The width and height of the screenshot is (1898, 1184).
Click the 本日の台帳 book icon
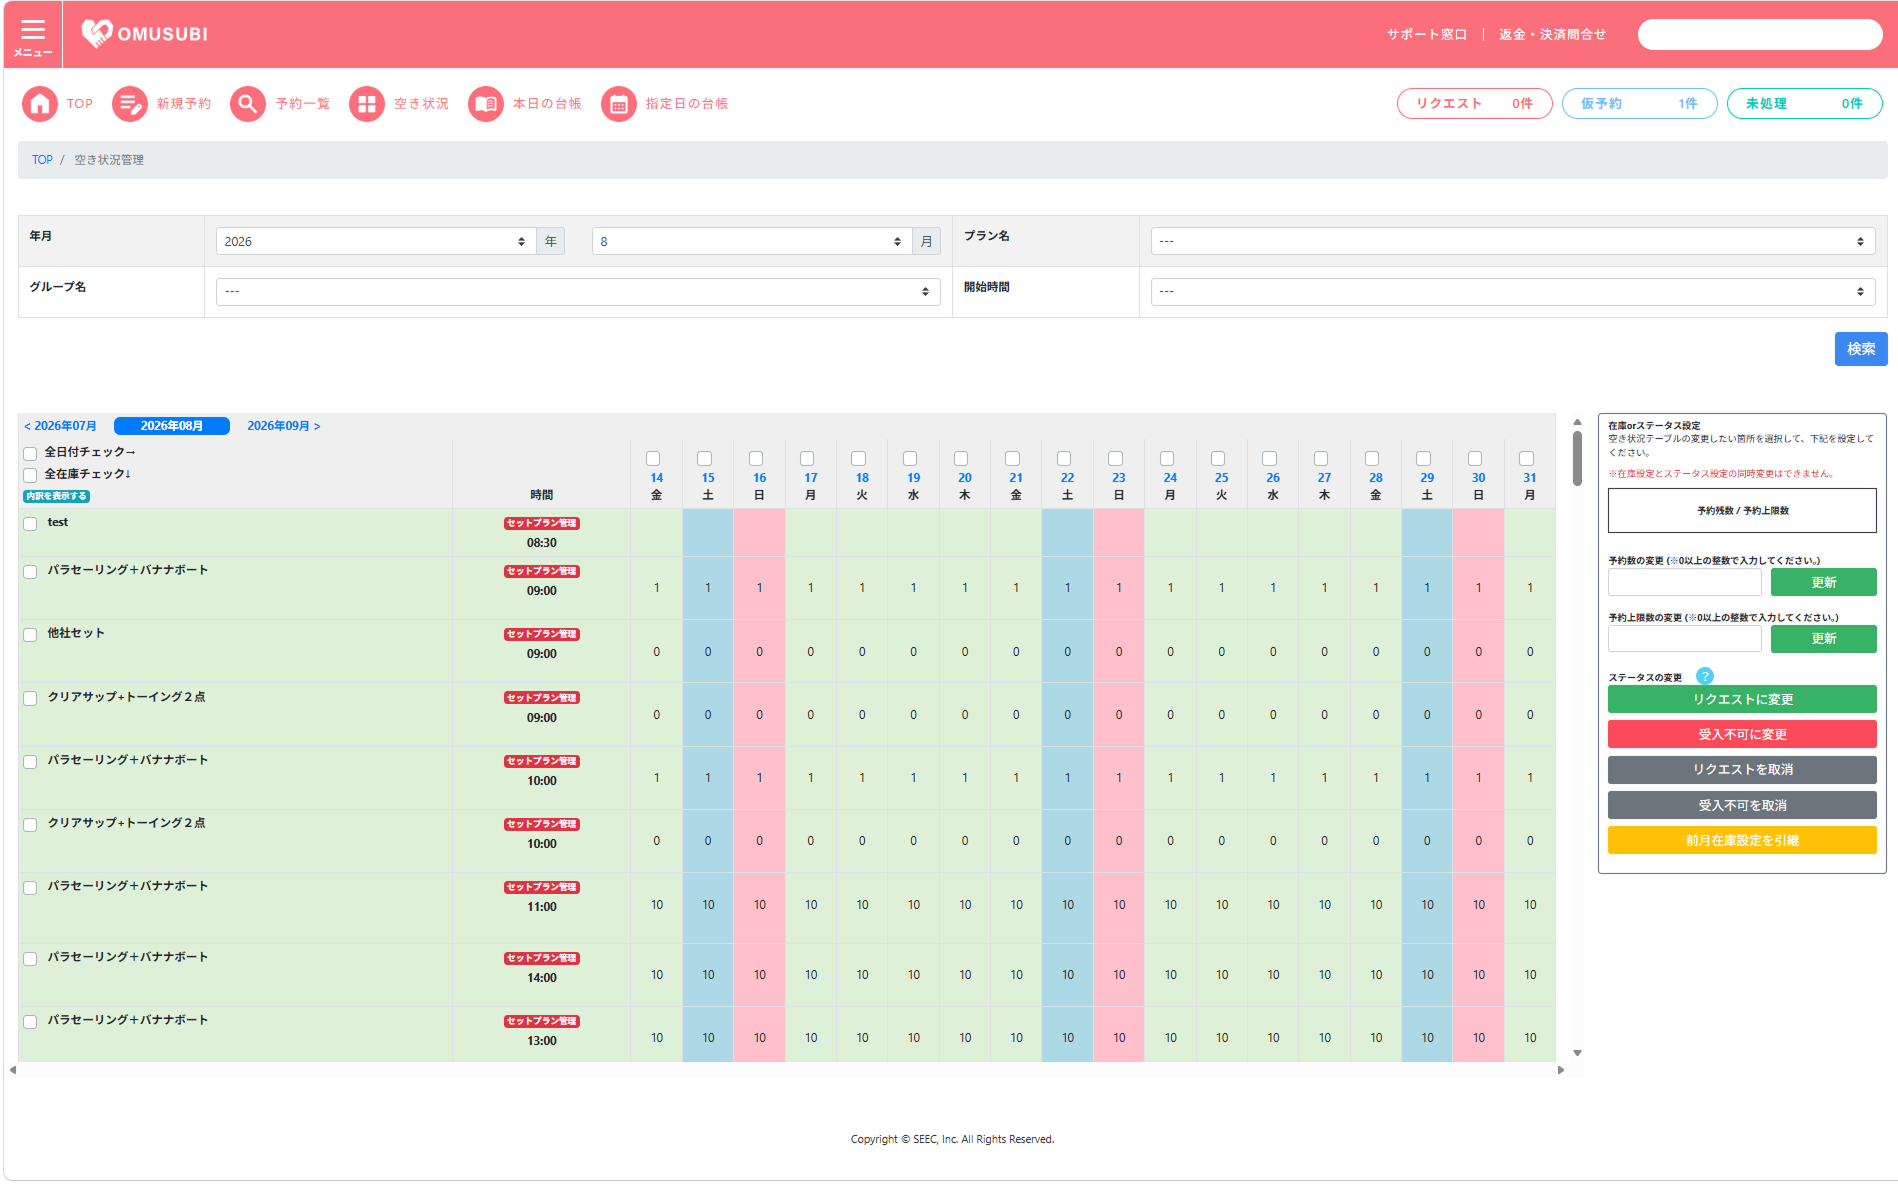click(486, 104)
